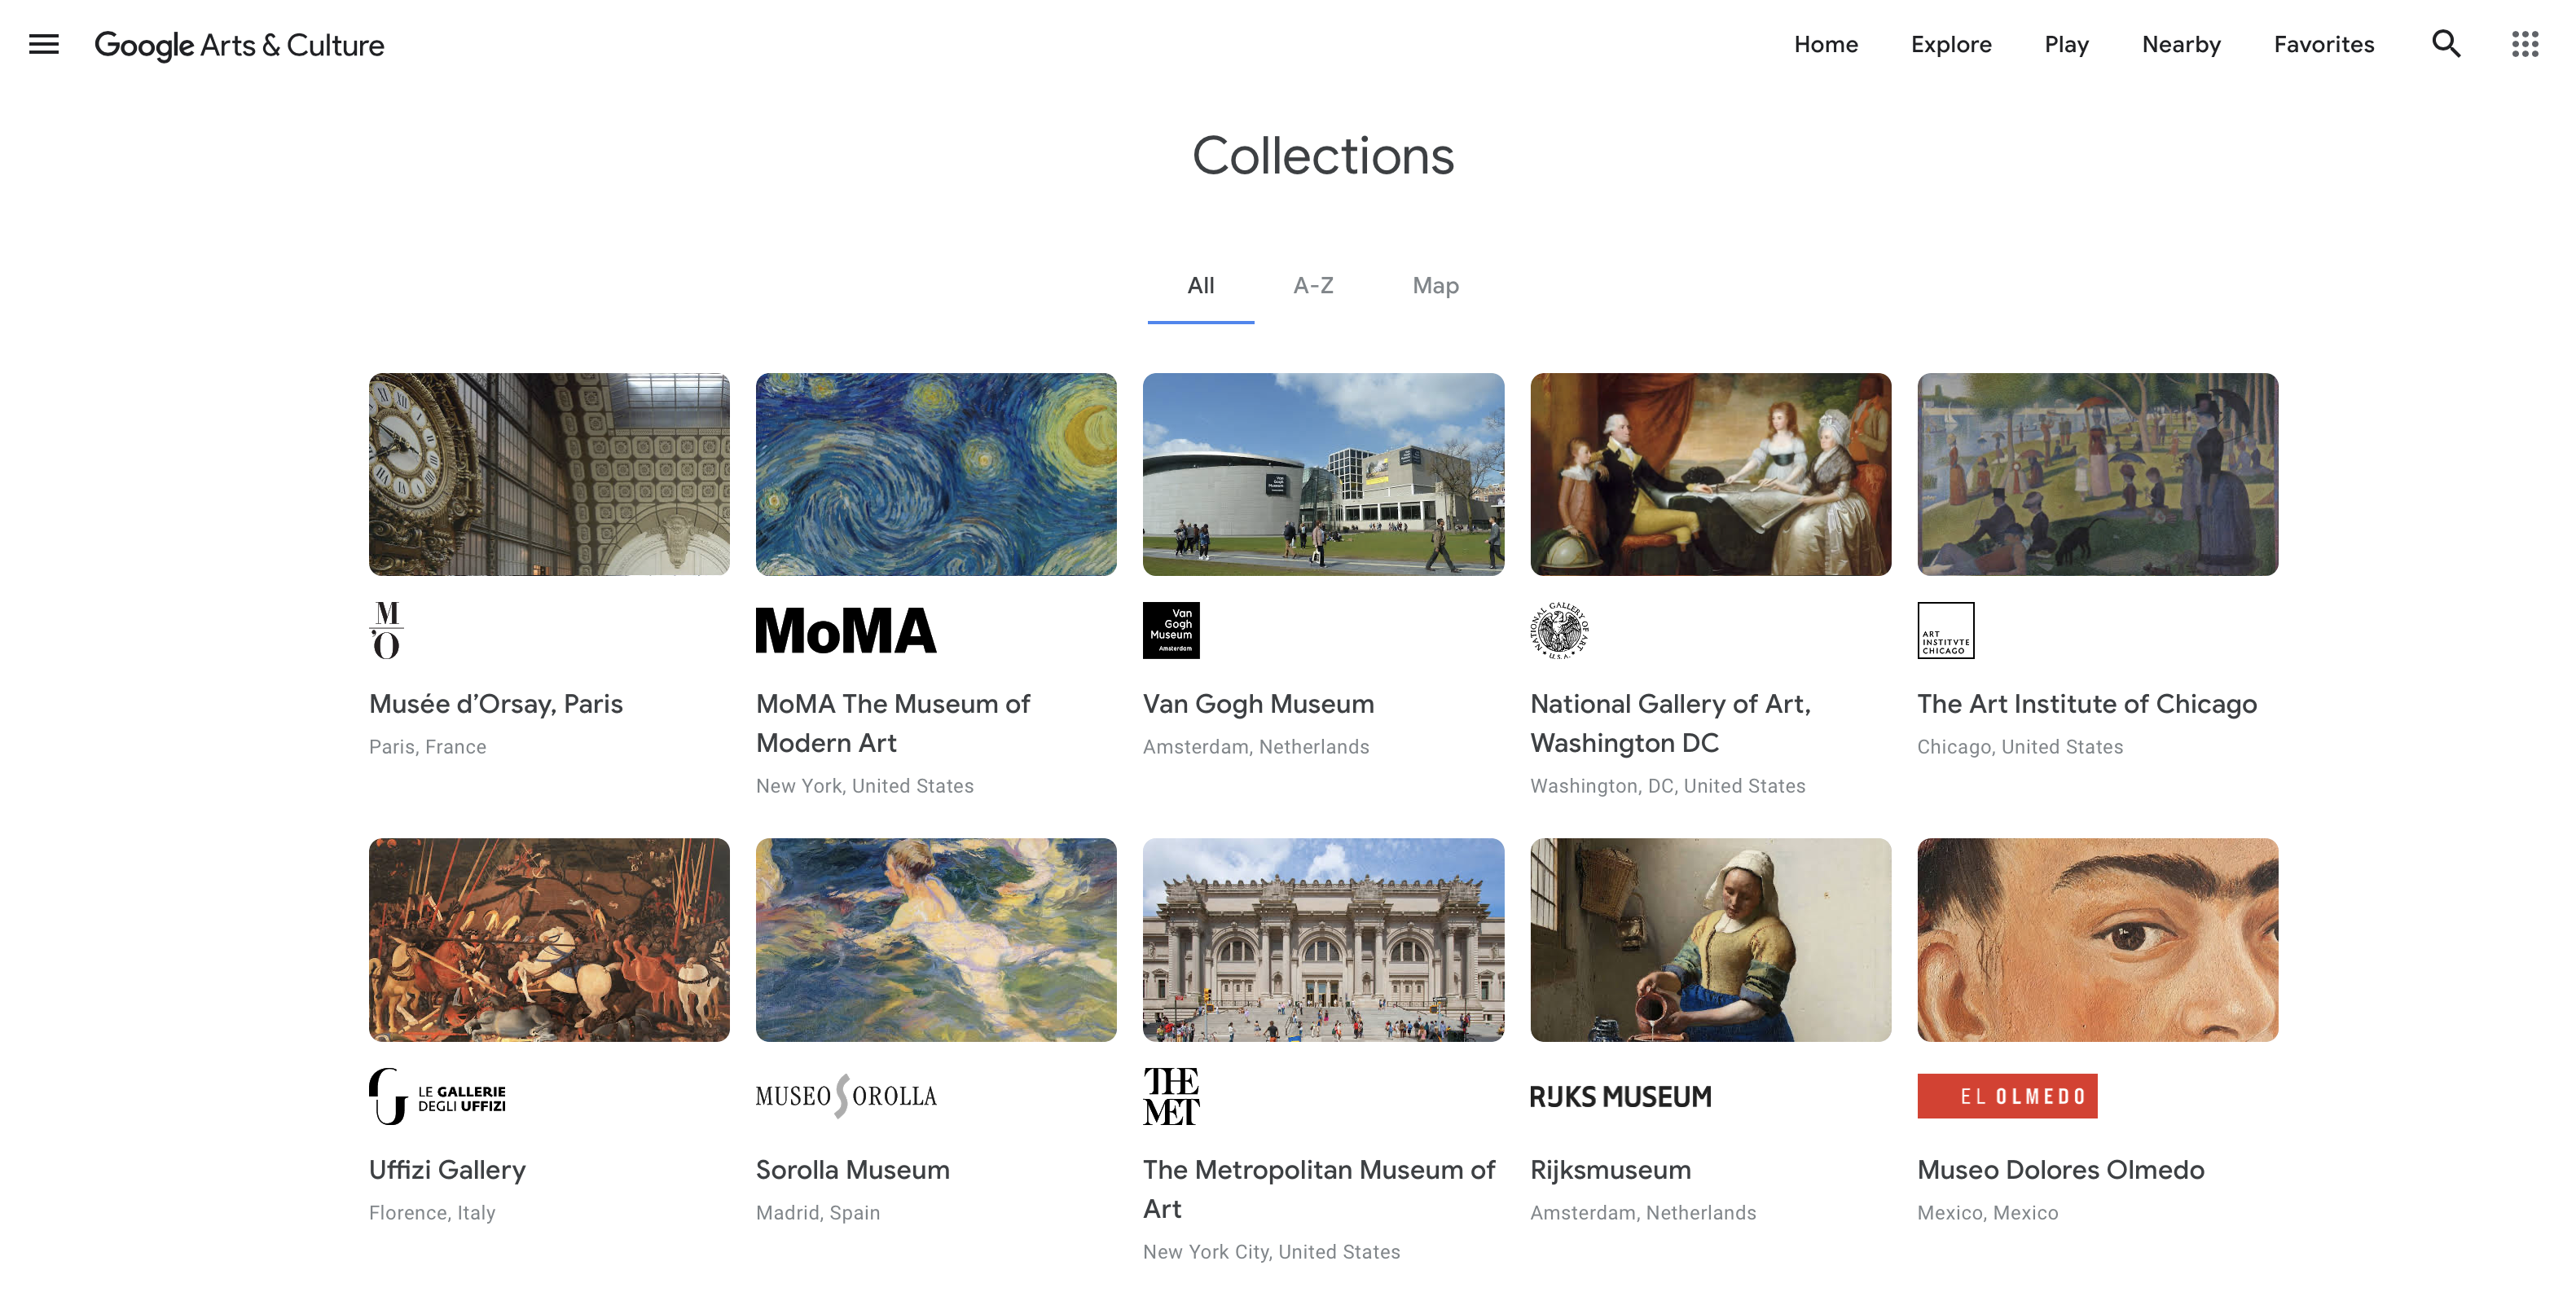The width and height of the screenshot is (2576, 1292).
Task: Open Explore in the top navigation
Action: [1951, 44]
